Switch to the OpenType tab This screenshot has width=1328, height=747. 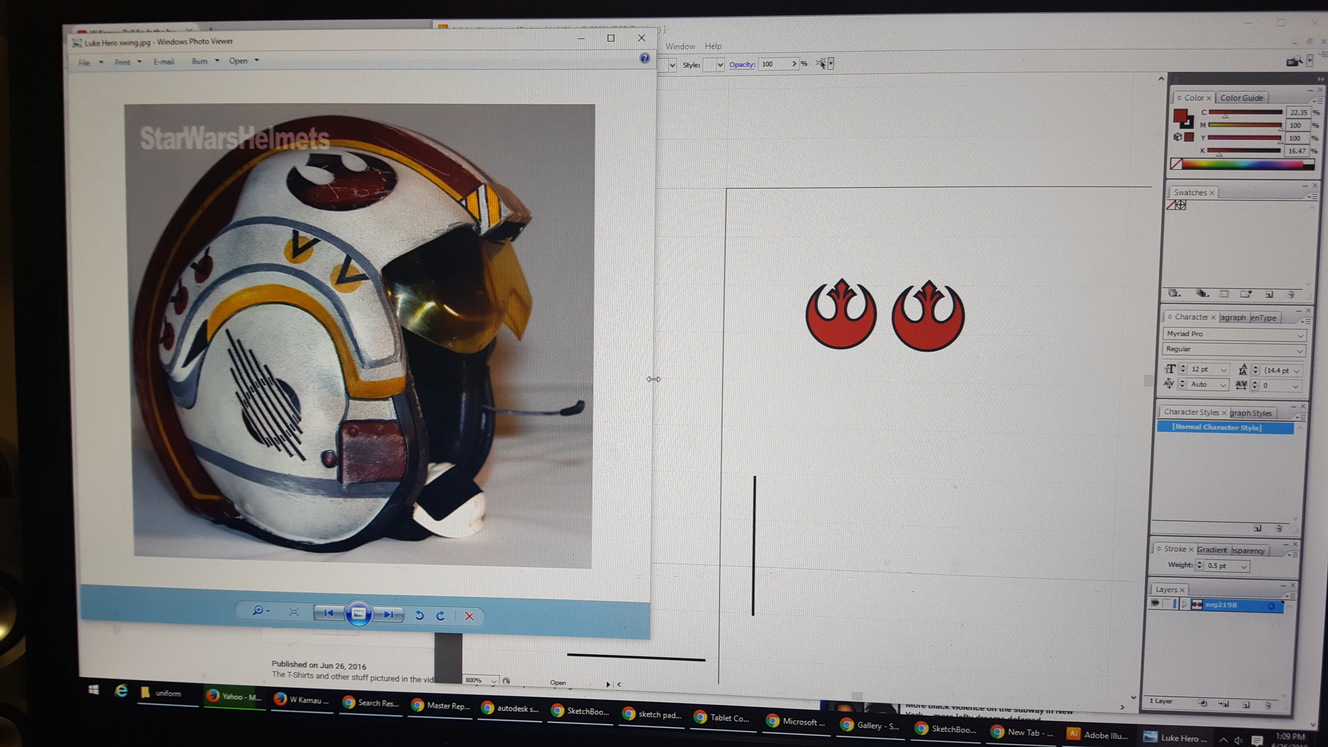[x=1264, y=318]
